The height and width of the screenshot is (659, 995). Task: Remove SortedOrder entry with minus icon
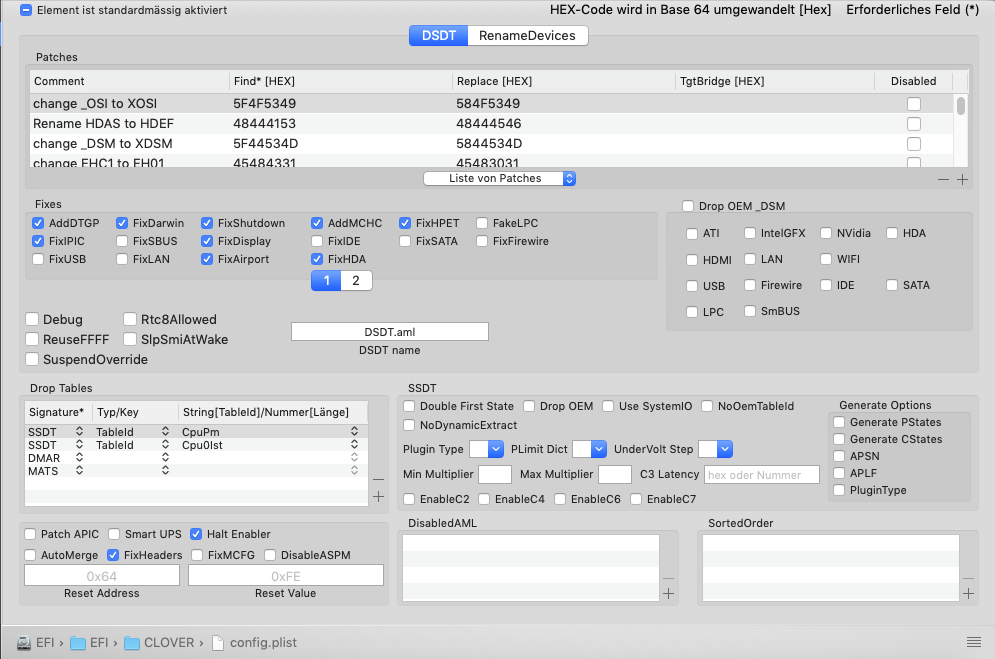(x=968, y=578)
